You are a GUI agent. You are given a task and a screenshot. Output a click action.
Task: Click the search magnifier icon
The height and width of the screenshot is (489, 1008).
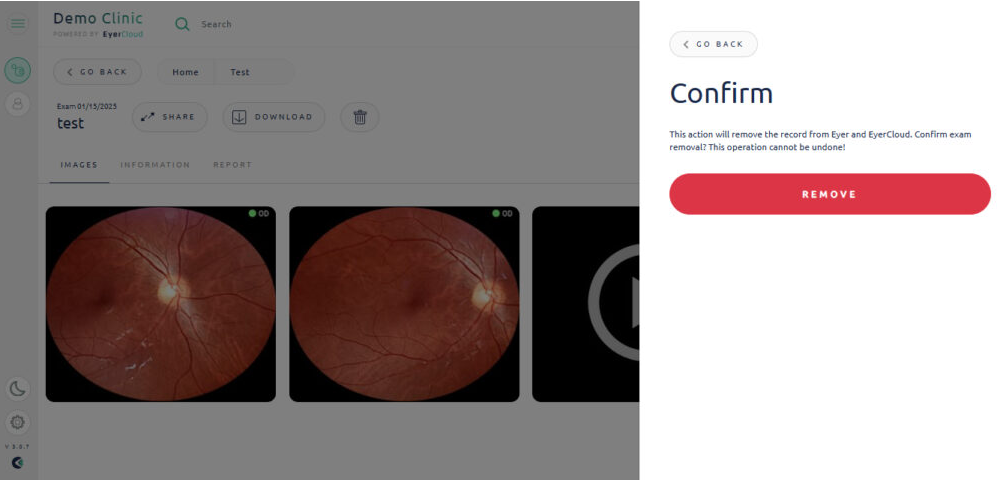pyautogui.click(x=183, y=24)
